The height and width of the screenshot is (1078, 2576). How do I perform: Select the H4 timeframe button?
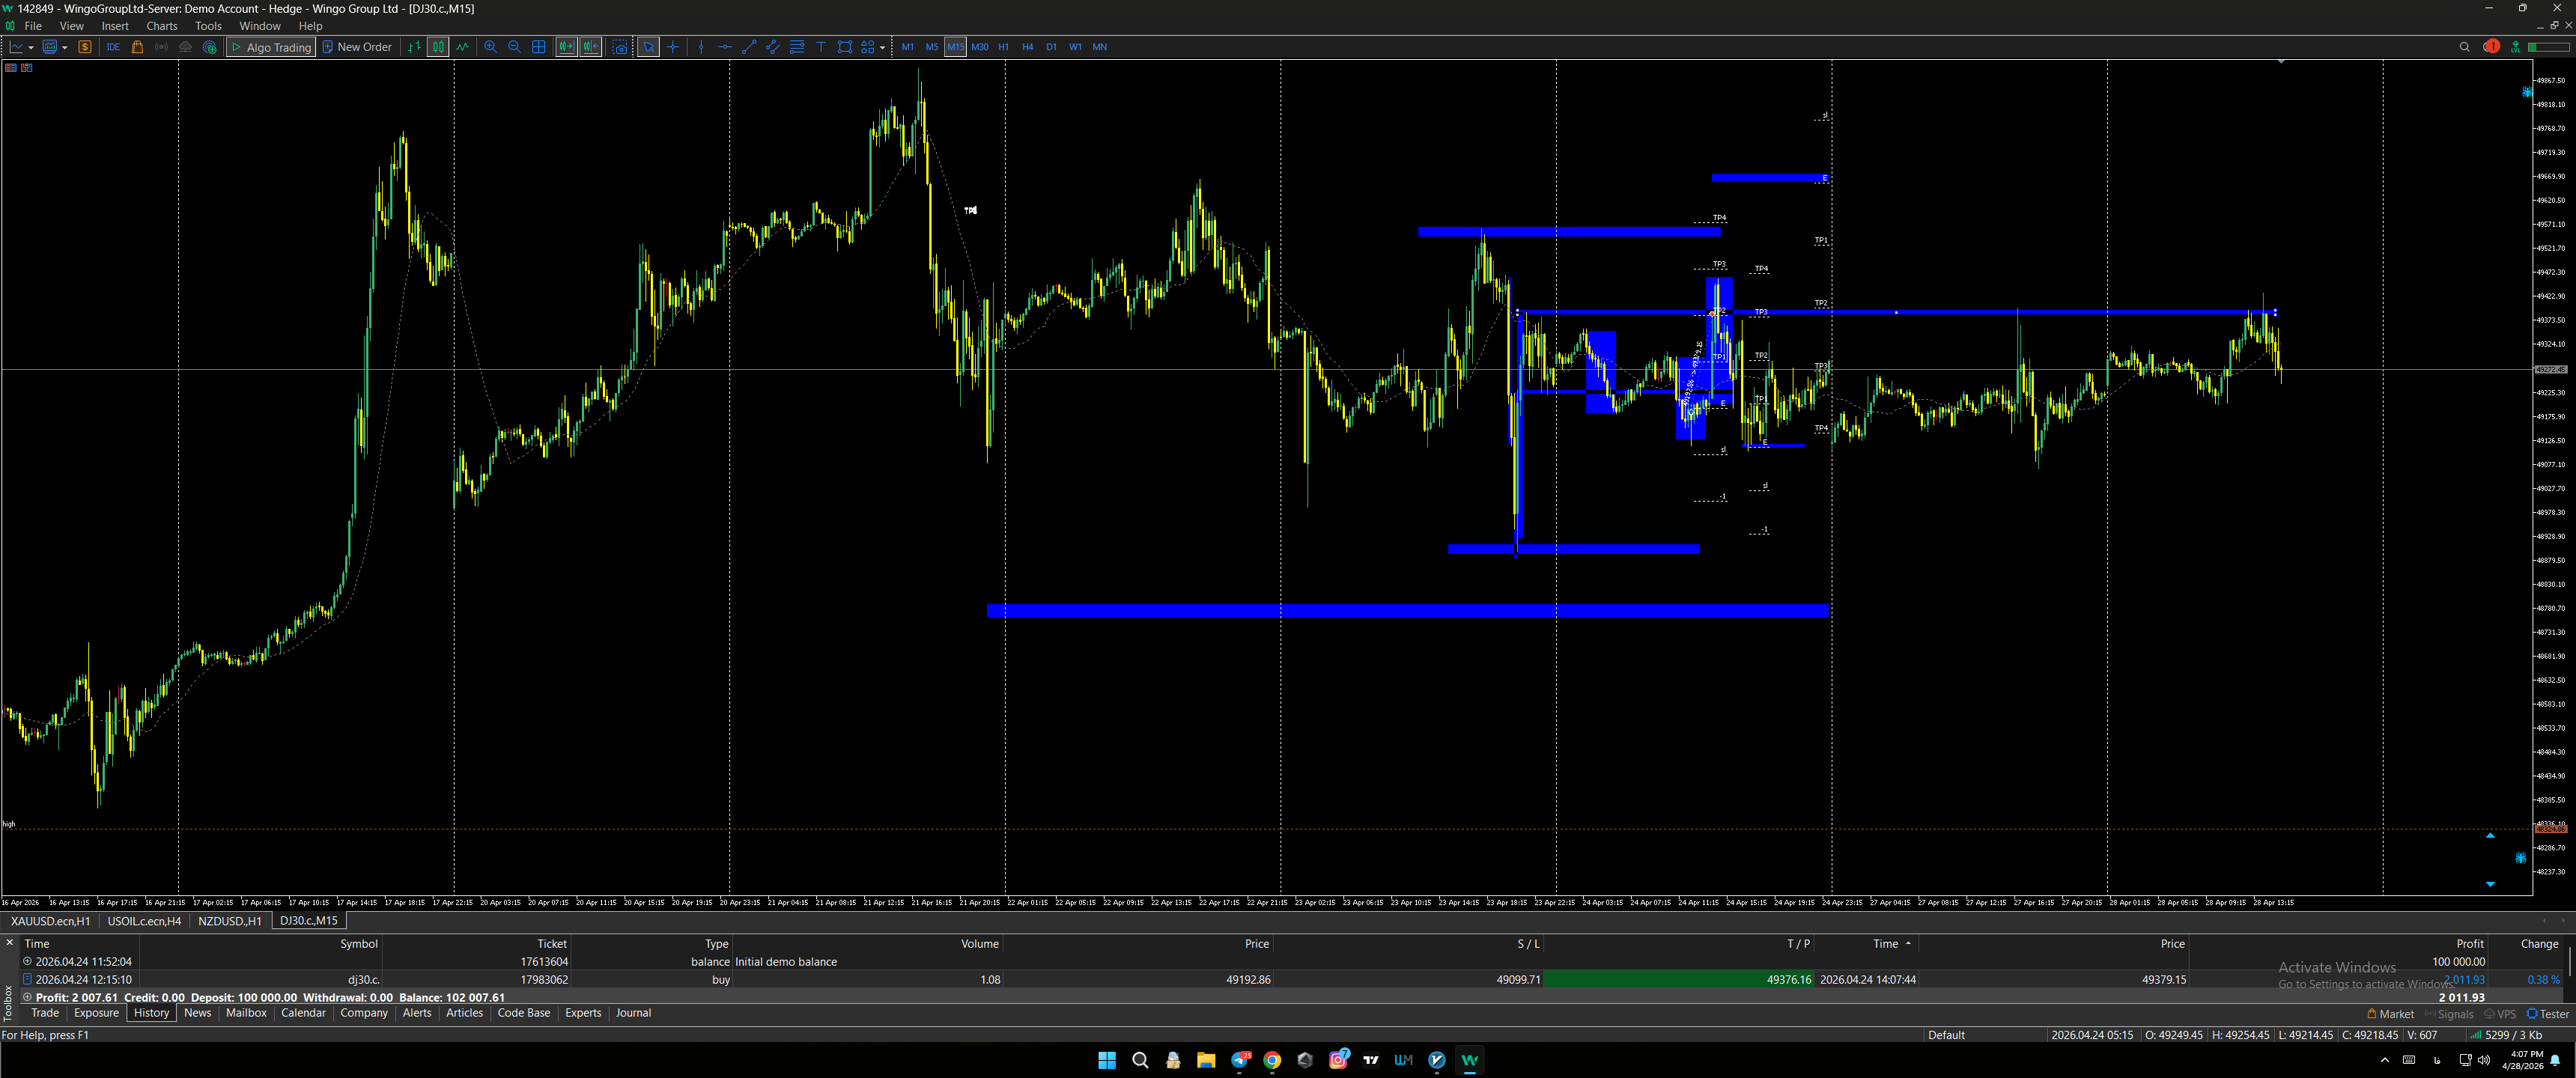pyautogui.click(x=1027, y=47)
